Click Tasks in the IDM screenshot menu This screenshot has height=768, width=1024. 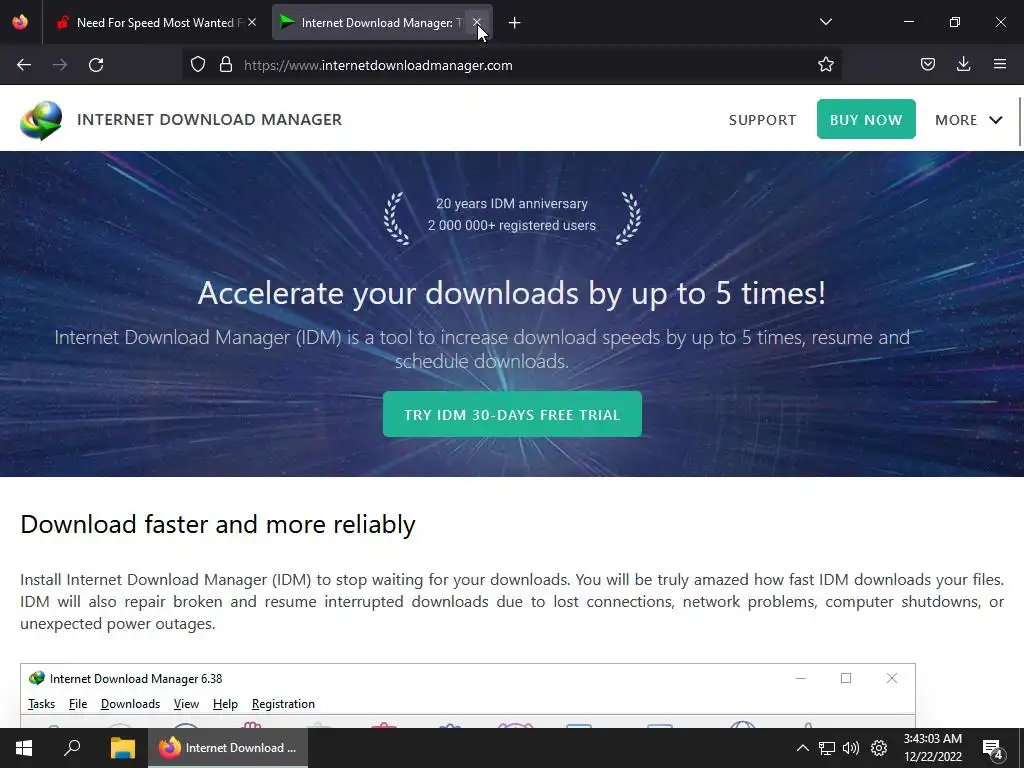pos(41,703)
